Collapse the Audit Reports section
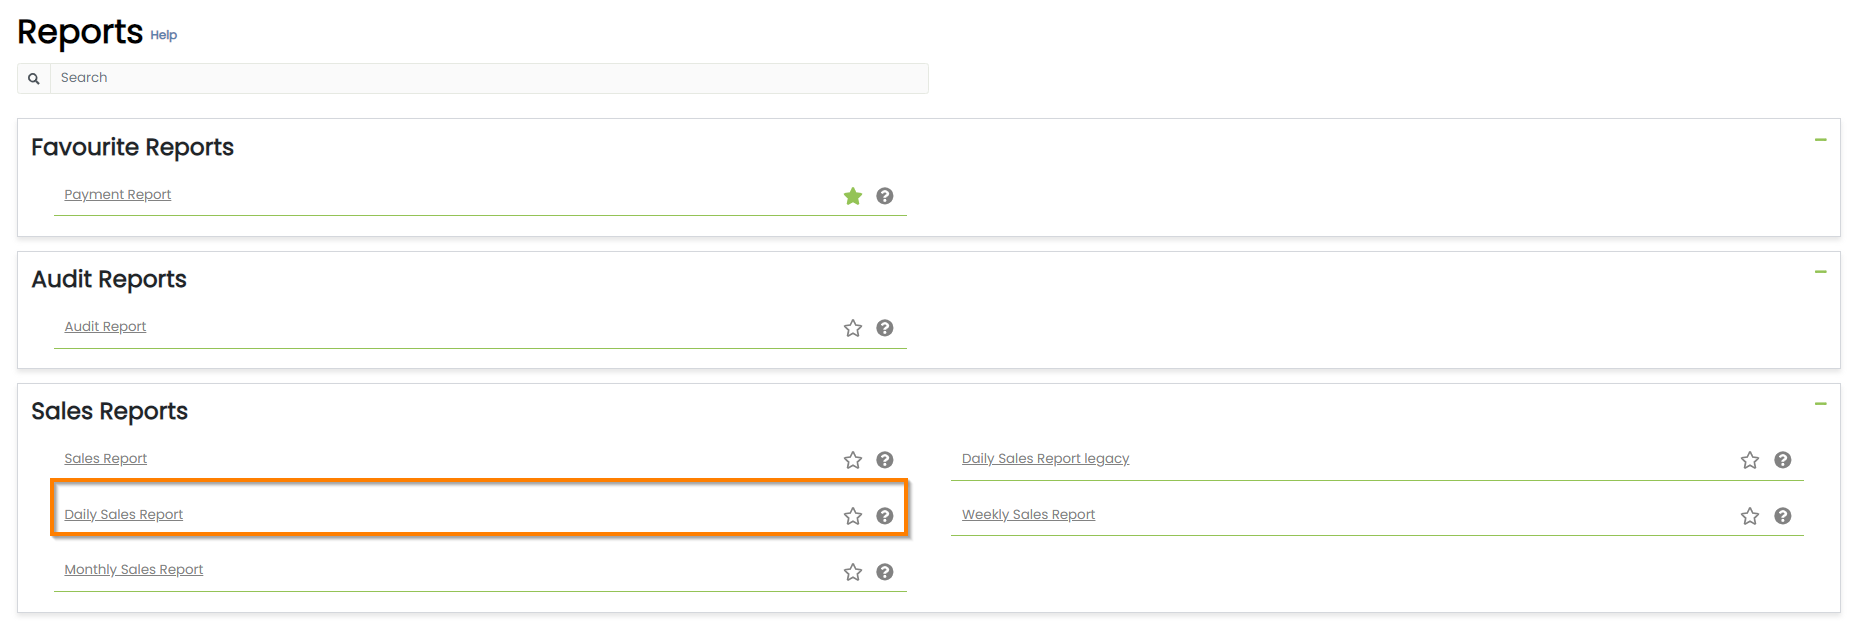 click(x=1821, y=272)
